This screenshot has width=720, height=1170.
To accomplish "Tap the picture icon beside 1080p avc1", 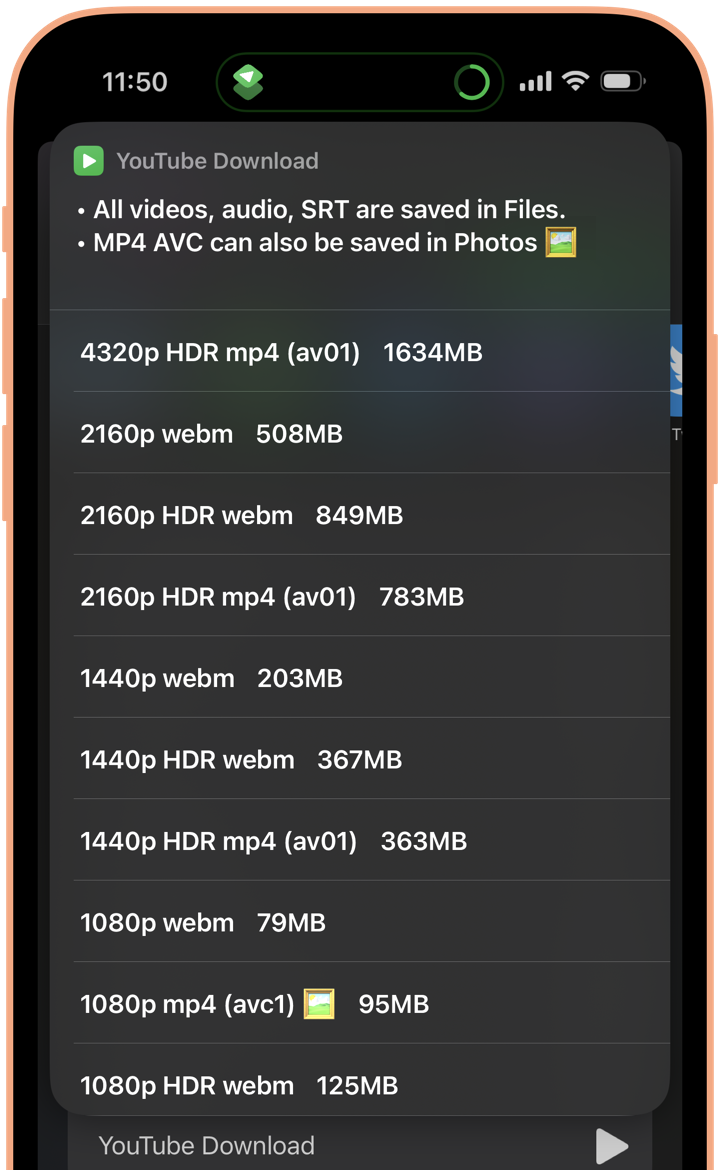I will coord(318,1004).
